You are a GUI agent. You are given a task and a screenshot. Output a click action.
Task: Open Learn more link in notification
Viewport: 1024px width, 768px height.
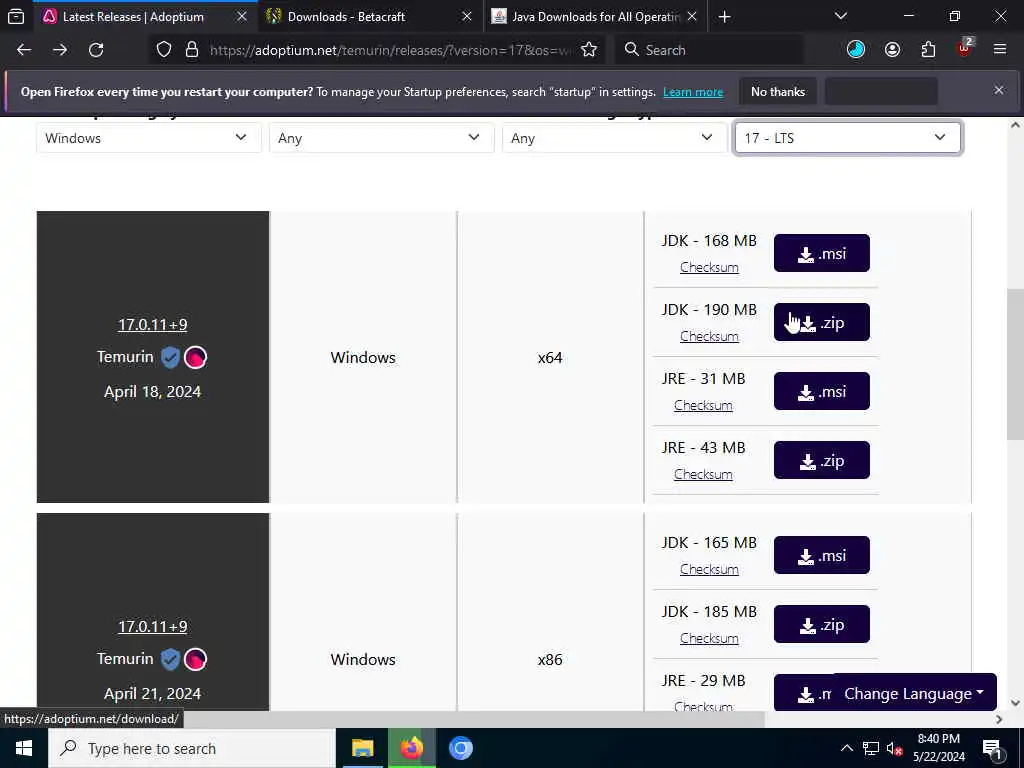click(693, 92)
